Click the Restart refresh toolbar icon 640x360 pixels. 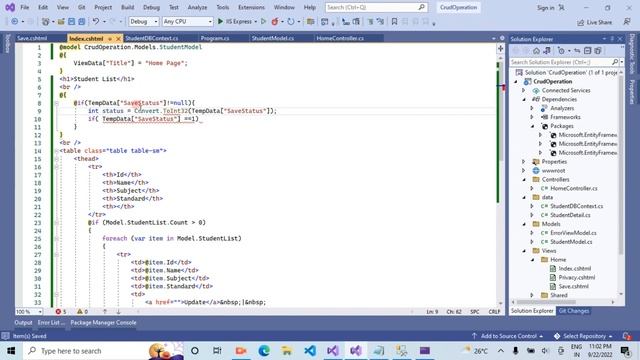point(291,22)
